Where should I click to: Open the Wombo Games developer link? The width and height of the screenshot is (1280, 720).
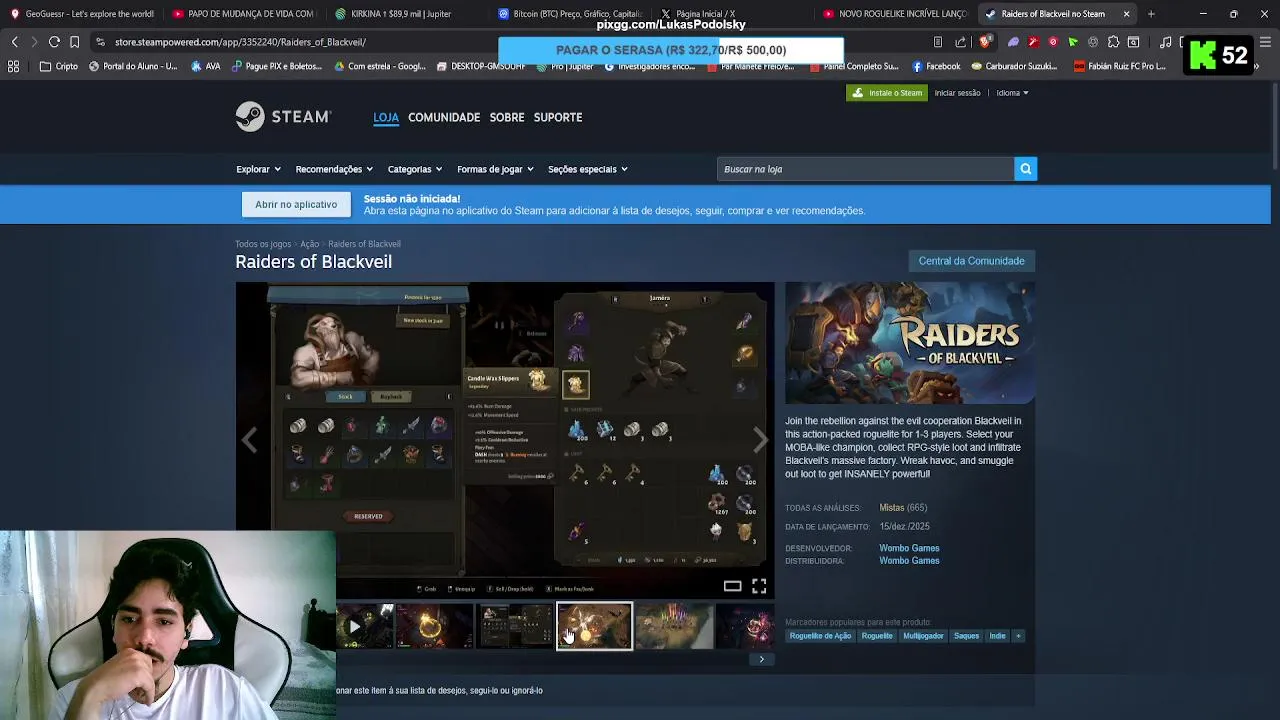[x=909, y=548]
